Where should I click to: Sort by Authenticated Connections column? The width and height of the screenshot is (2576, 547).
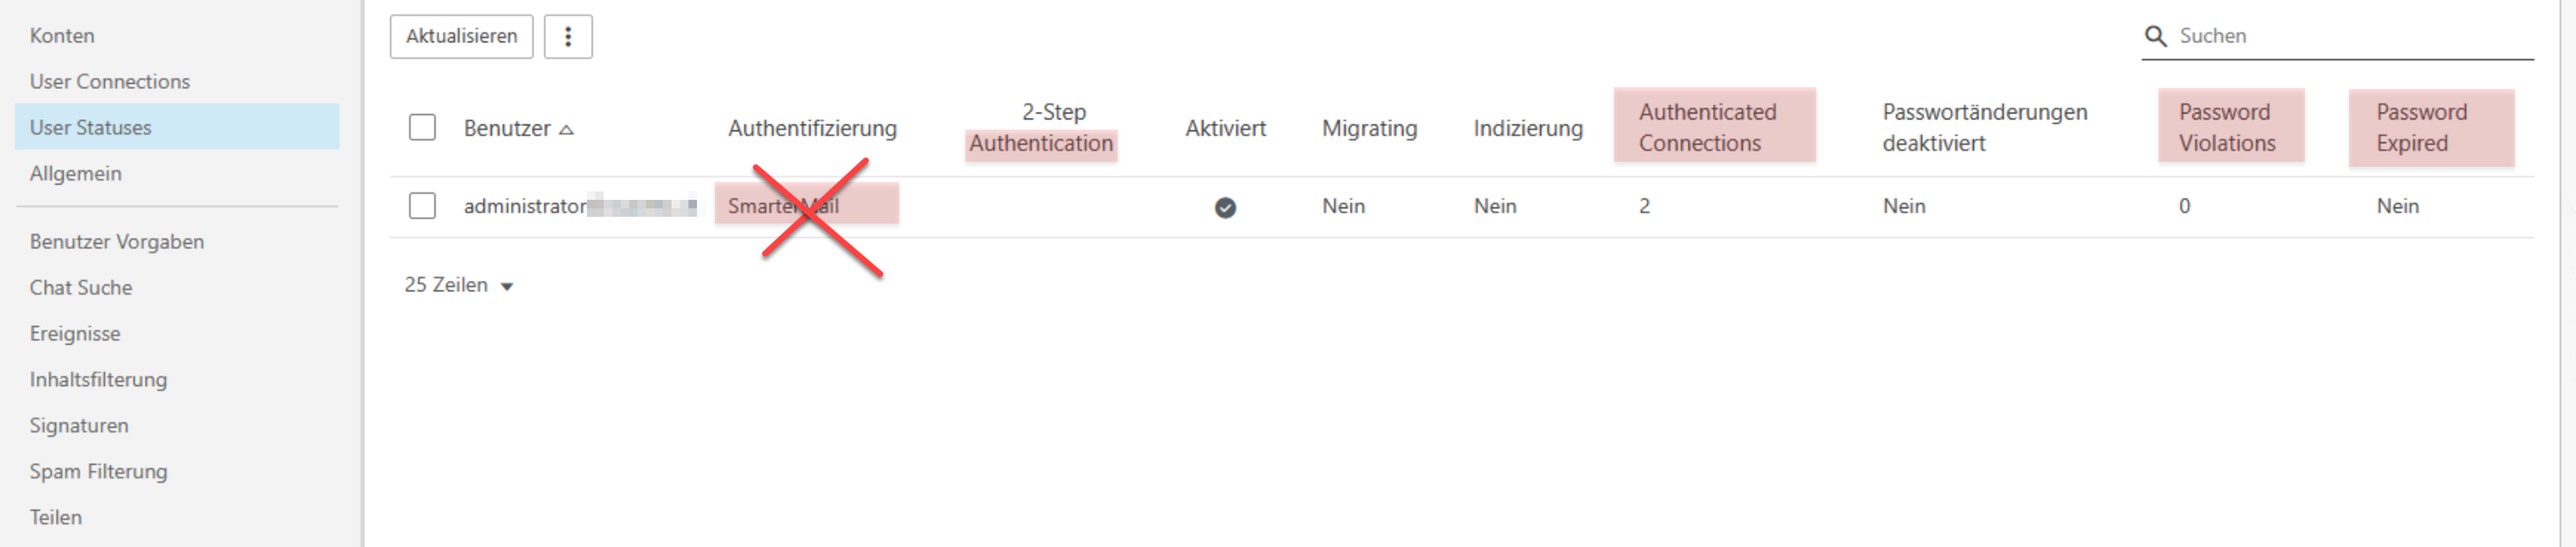(x=1707, y=128)
